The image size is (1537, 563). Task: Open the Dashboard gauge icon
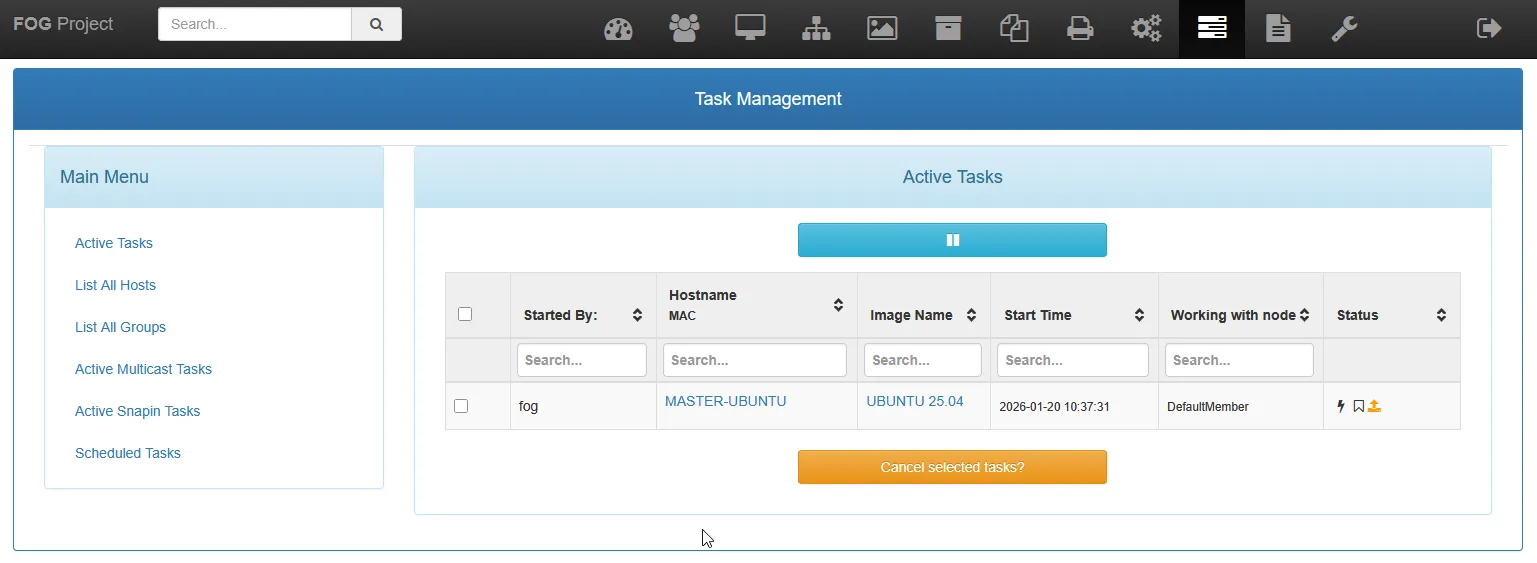click(x=618, y=29)
